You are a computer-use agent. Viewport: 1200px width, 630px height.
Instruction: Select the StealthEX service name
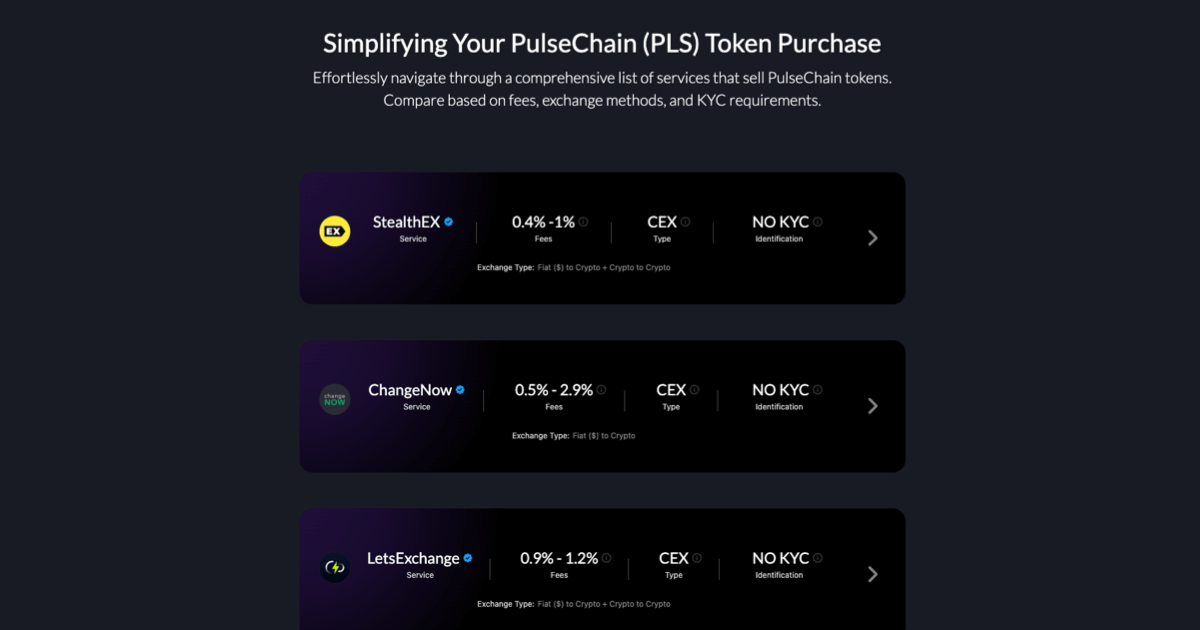408,222
